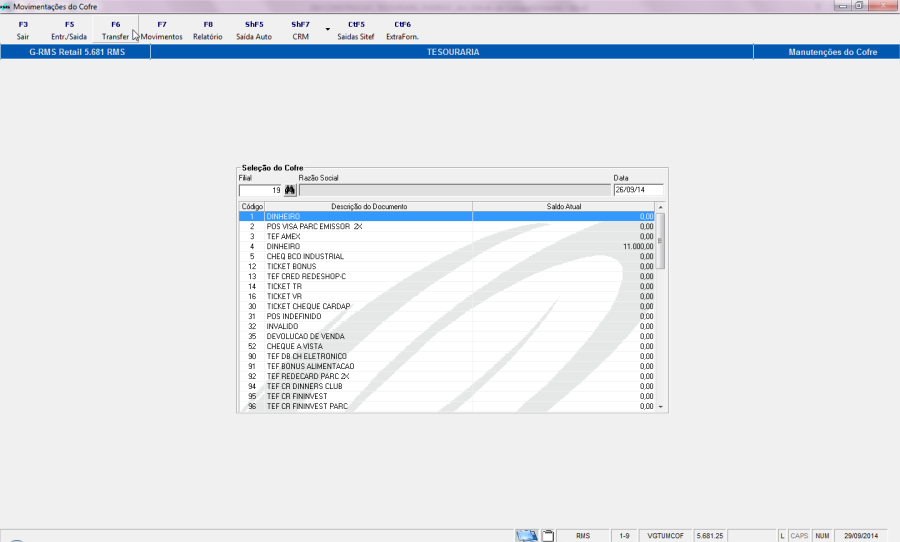Image resolution: width=900 pixels, height=542 pixels.
Task: Click the 5.681.25 version status entry
Action: [x=710, y=536]
